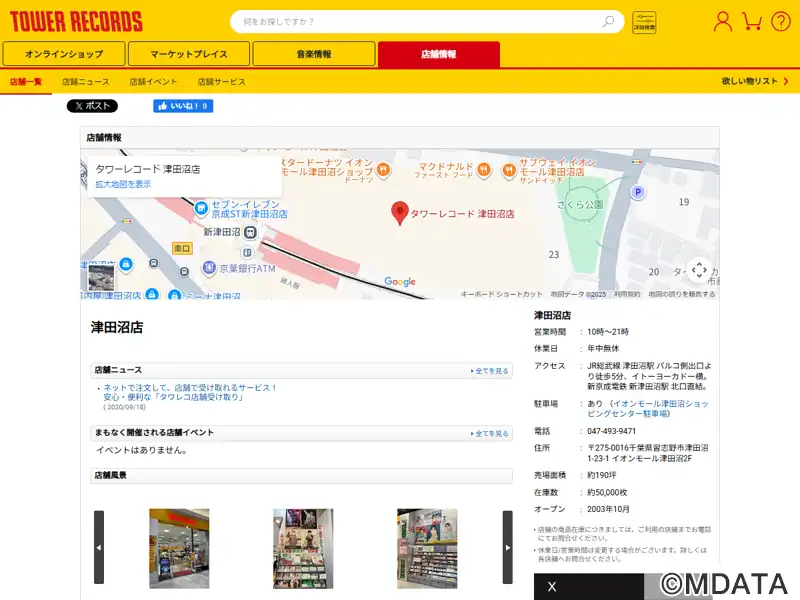Click the さくら公園 label on map
This screenshot has height=600, width=800.
point(580,205)
